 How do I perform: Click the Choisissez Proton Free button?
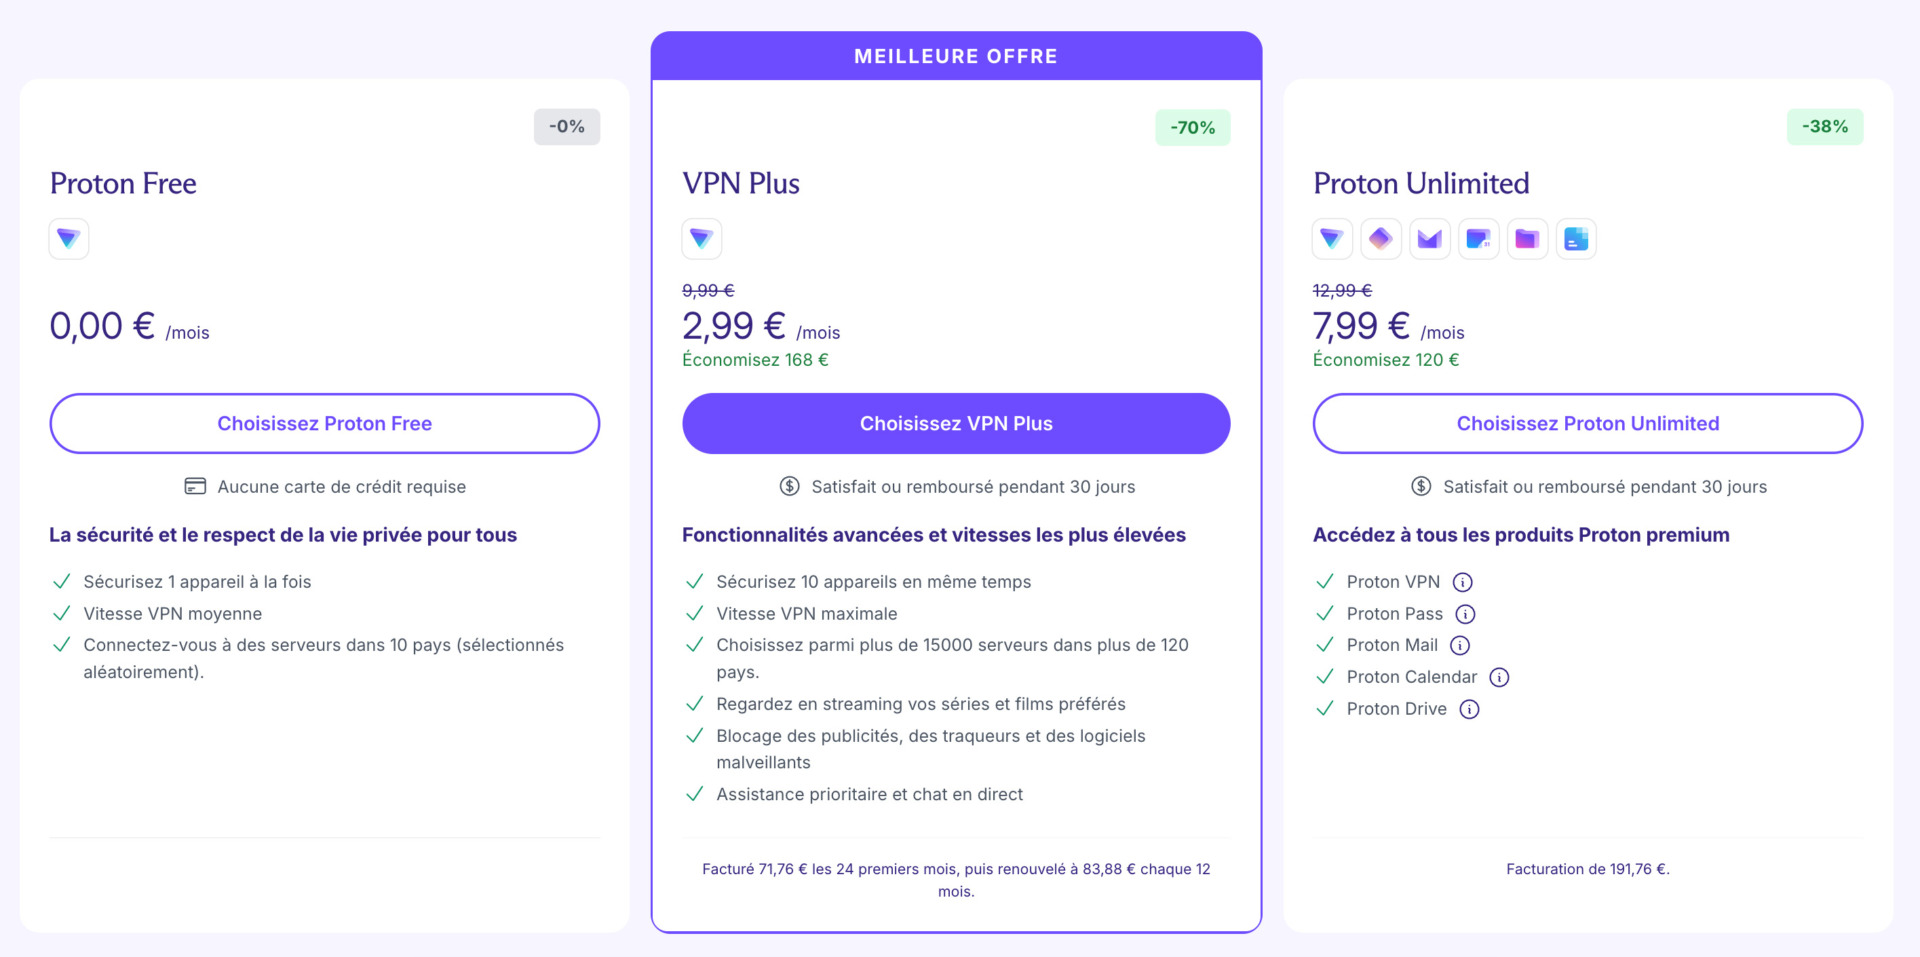324,423
